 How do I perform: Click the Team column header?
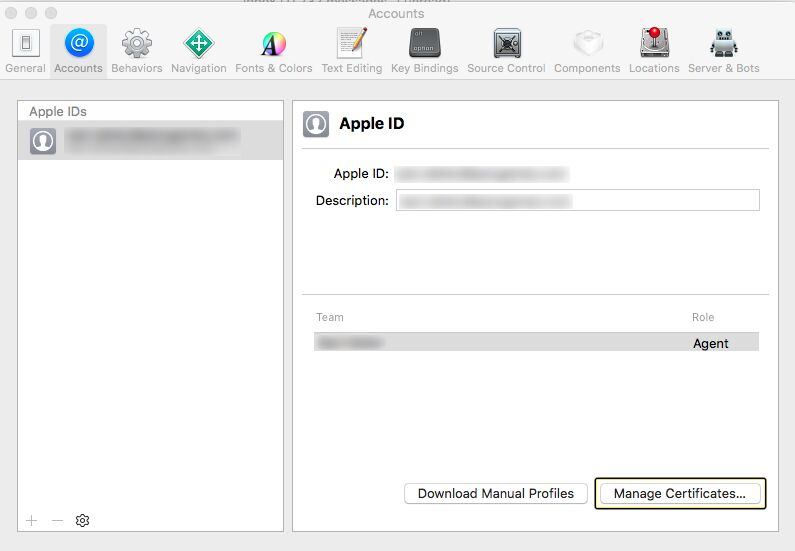coord(330,317)
